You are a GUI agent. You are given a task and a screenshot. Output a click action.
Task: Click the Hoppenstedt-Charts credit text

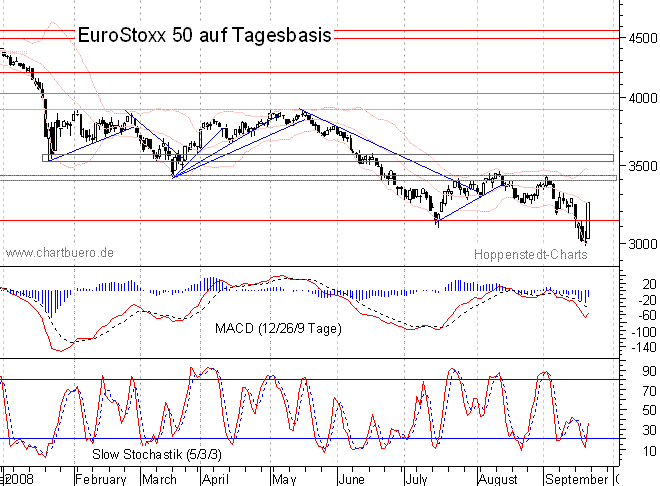(530, 255)
